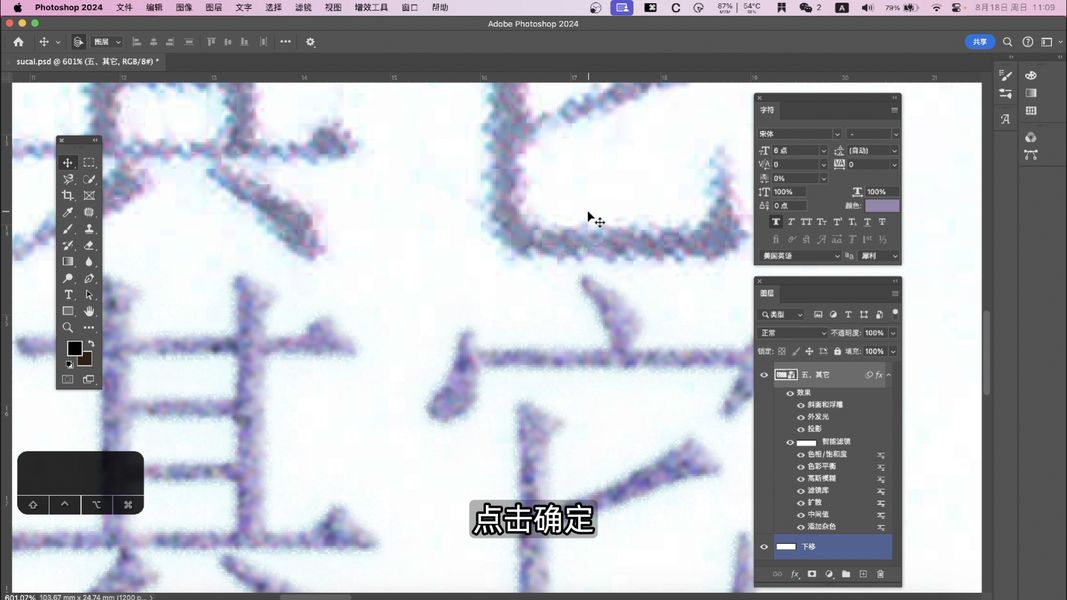The width and height of the screenshot is (1067, 600).
Task: Add a layer mask icon
Action: tap(812, 574)
